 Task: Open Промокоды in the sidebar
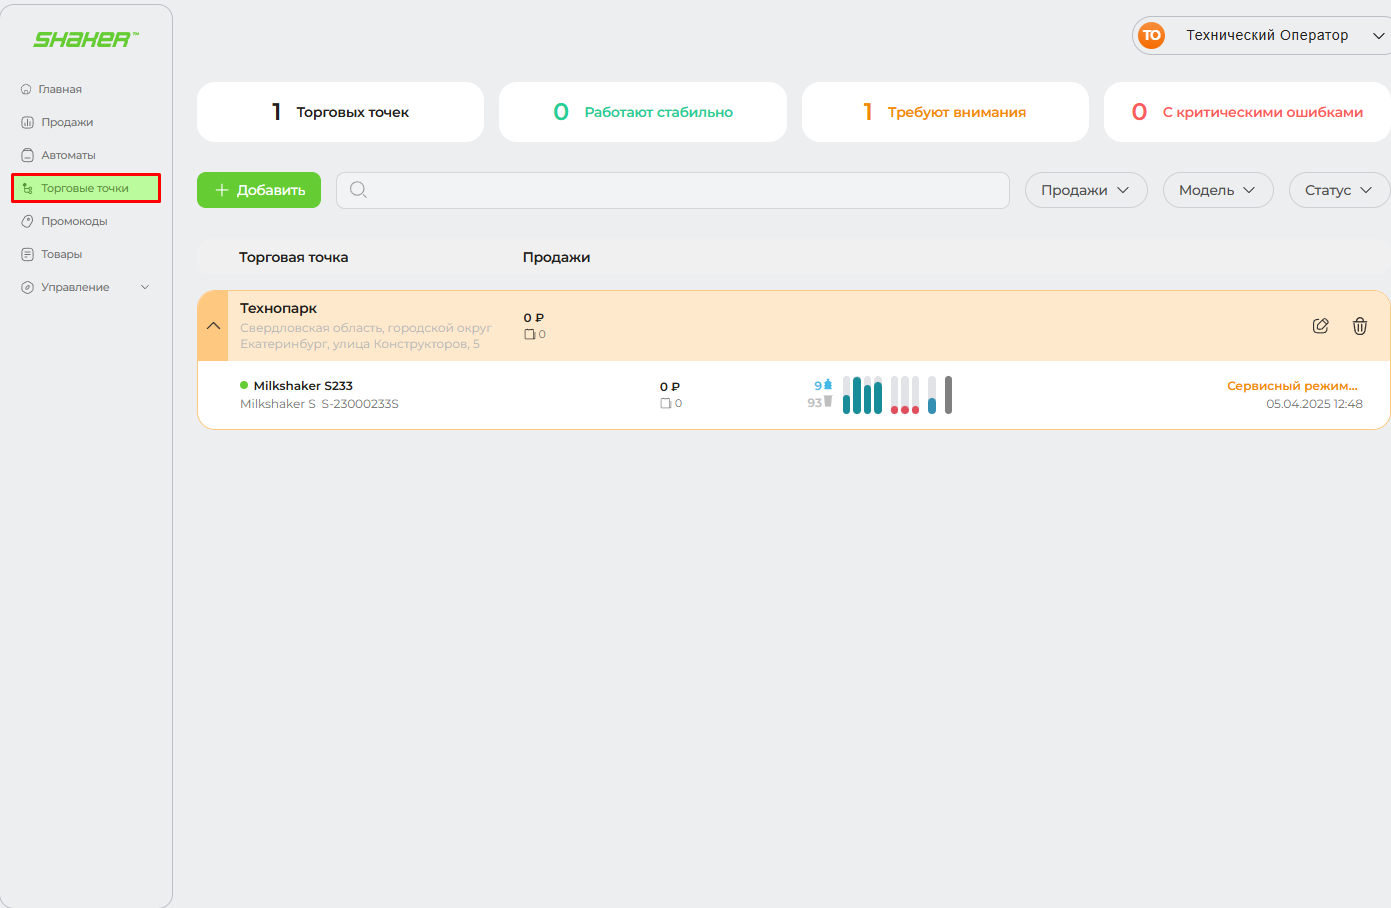pyautogui.click(x=74, y=221)
